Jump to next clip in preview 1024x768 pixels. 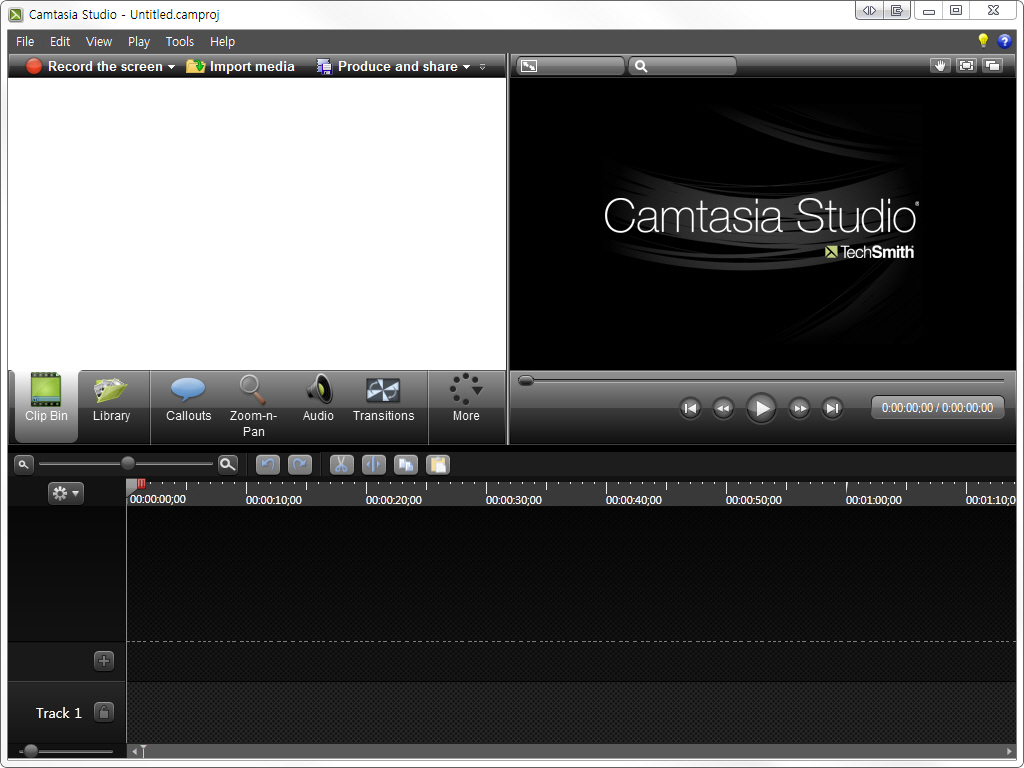(832, 409)
